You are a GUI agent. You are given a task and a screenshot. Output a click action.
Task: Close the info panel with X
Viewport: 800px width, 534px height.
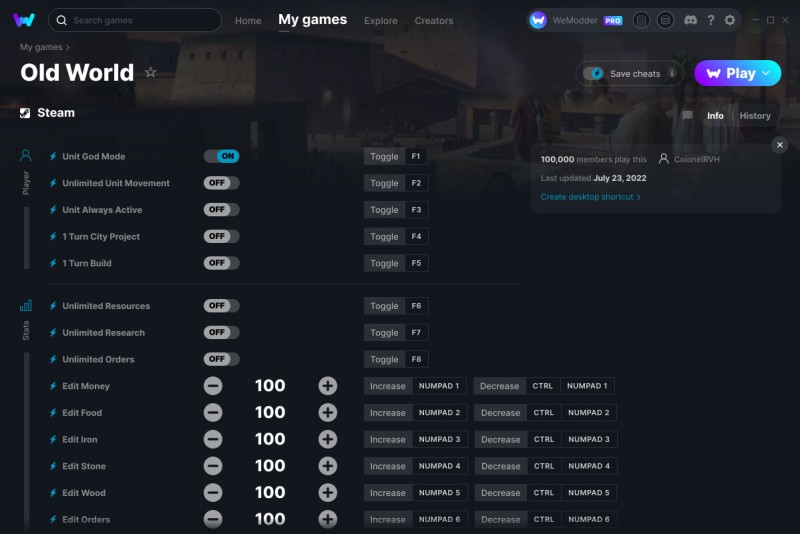780,145
